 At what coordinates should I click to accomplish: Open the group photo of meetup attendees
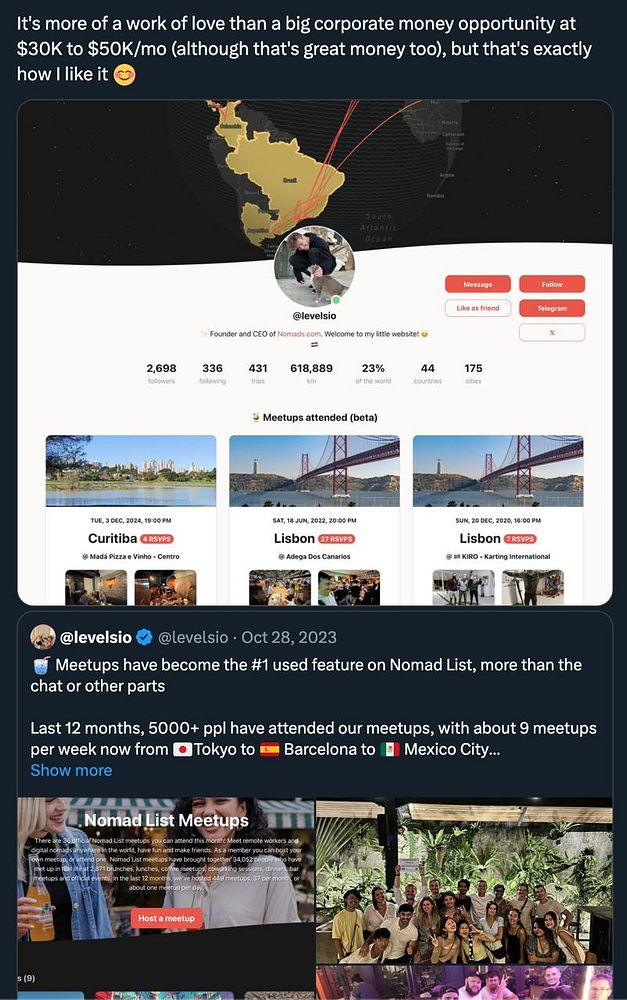[x=464, y=880]
